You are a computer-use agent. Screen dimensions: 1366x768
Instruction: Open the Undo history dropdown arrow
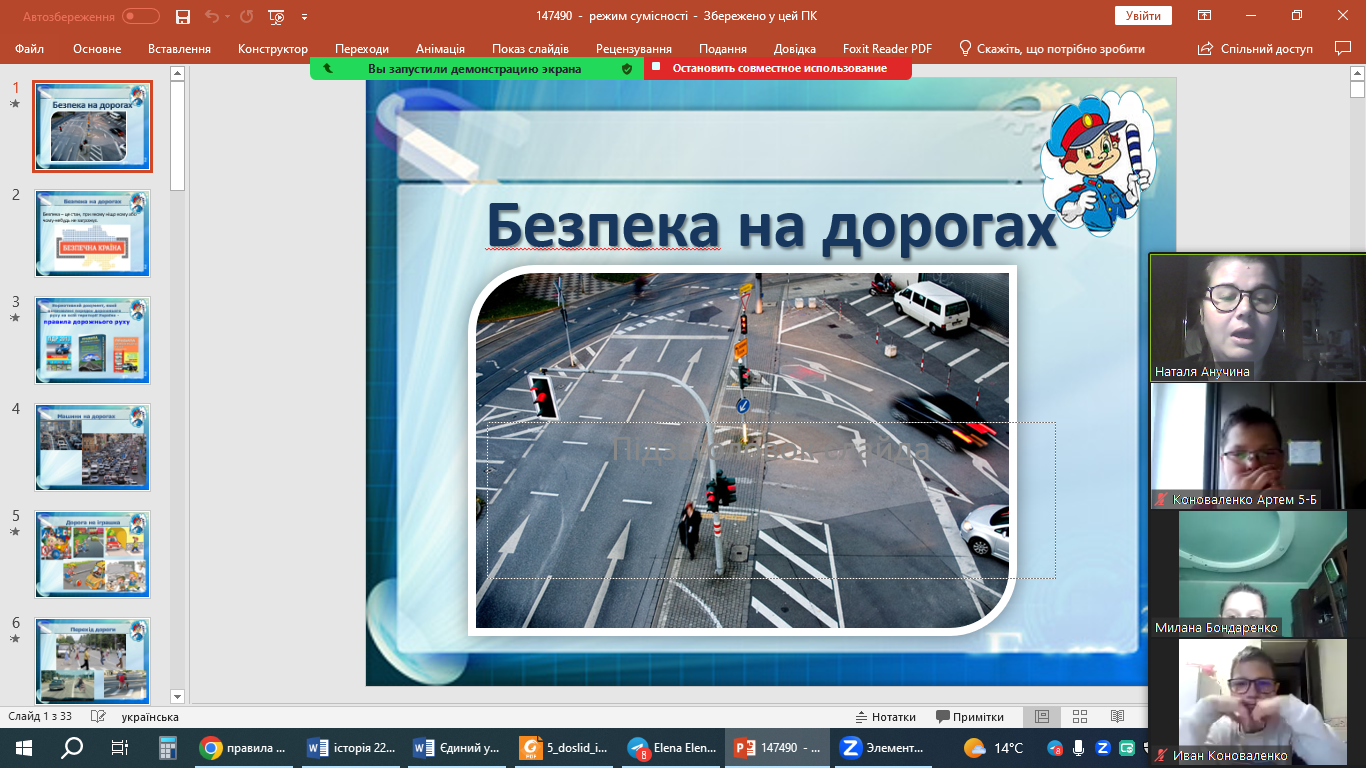tap(227, 17)
